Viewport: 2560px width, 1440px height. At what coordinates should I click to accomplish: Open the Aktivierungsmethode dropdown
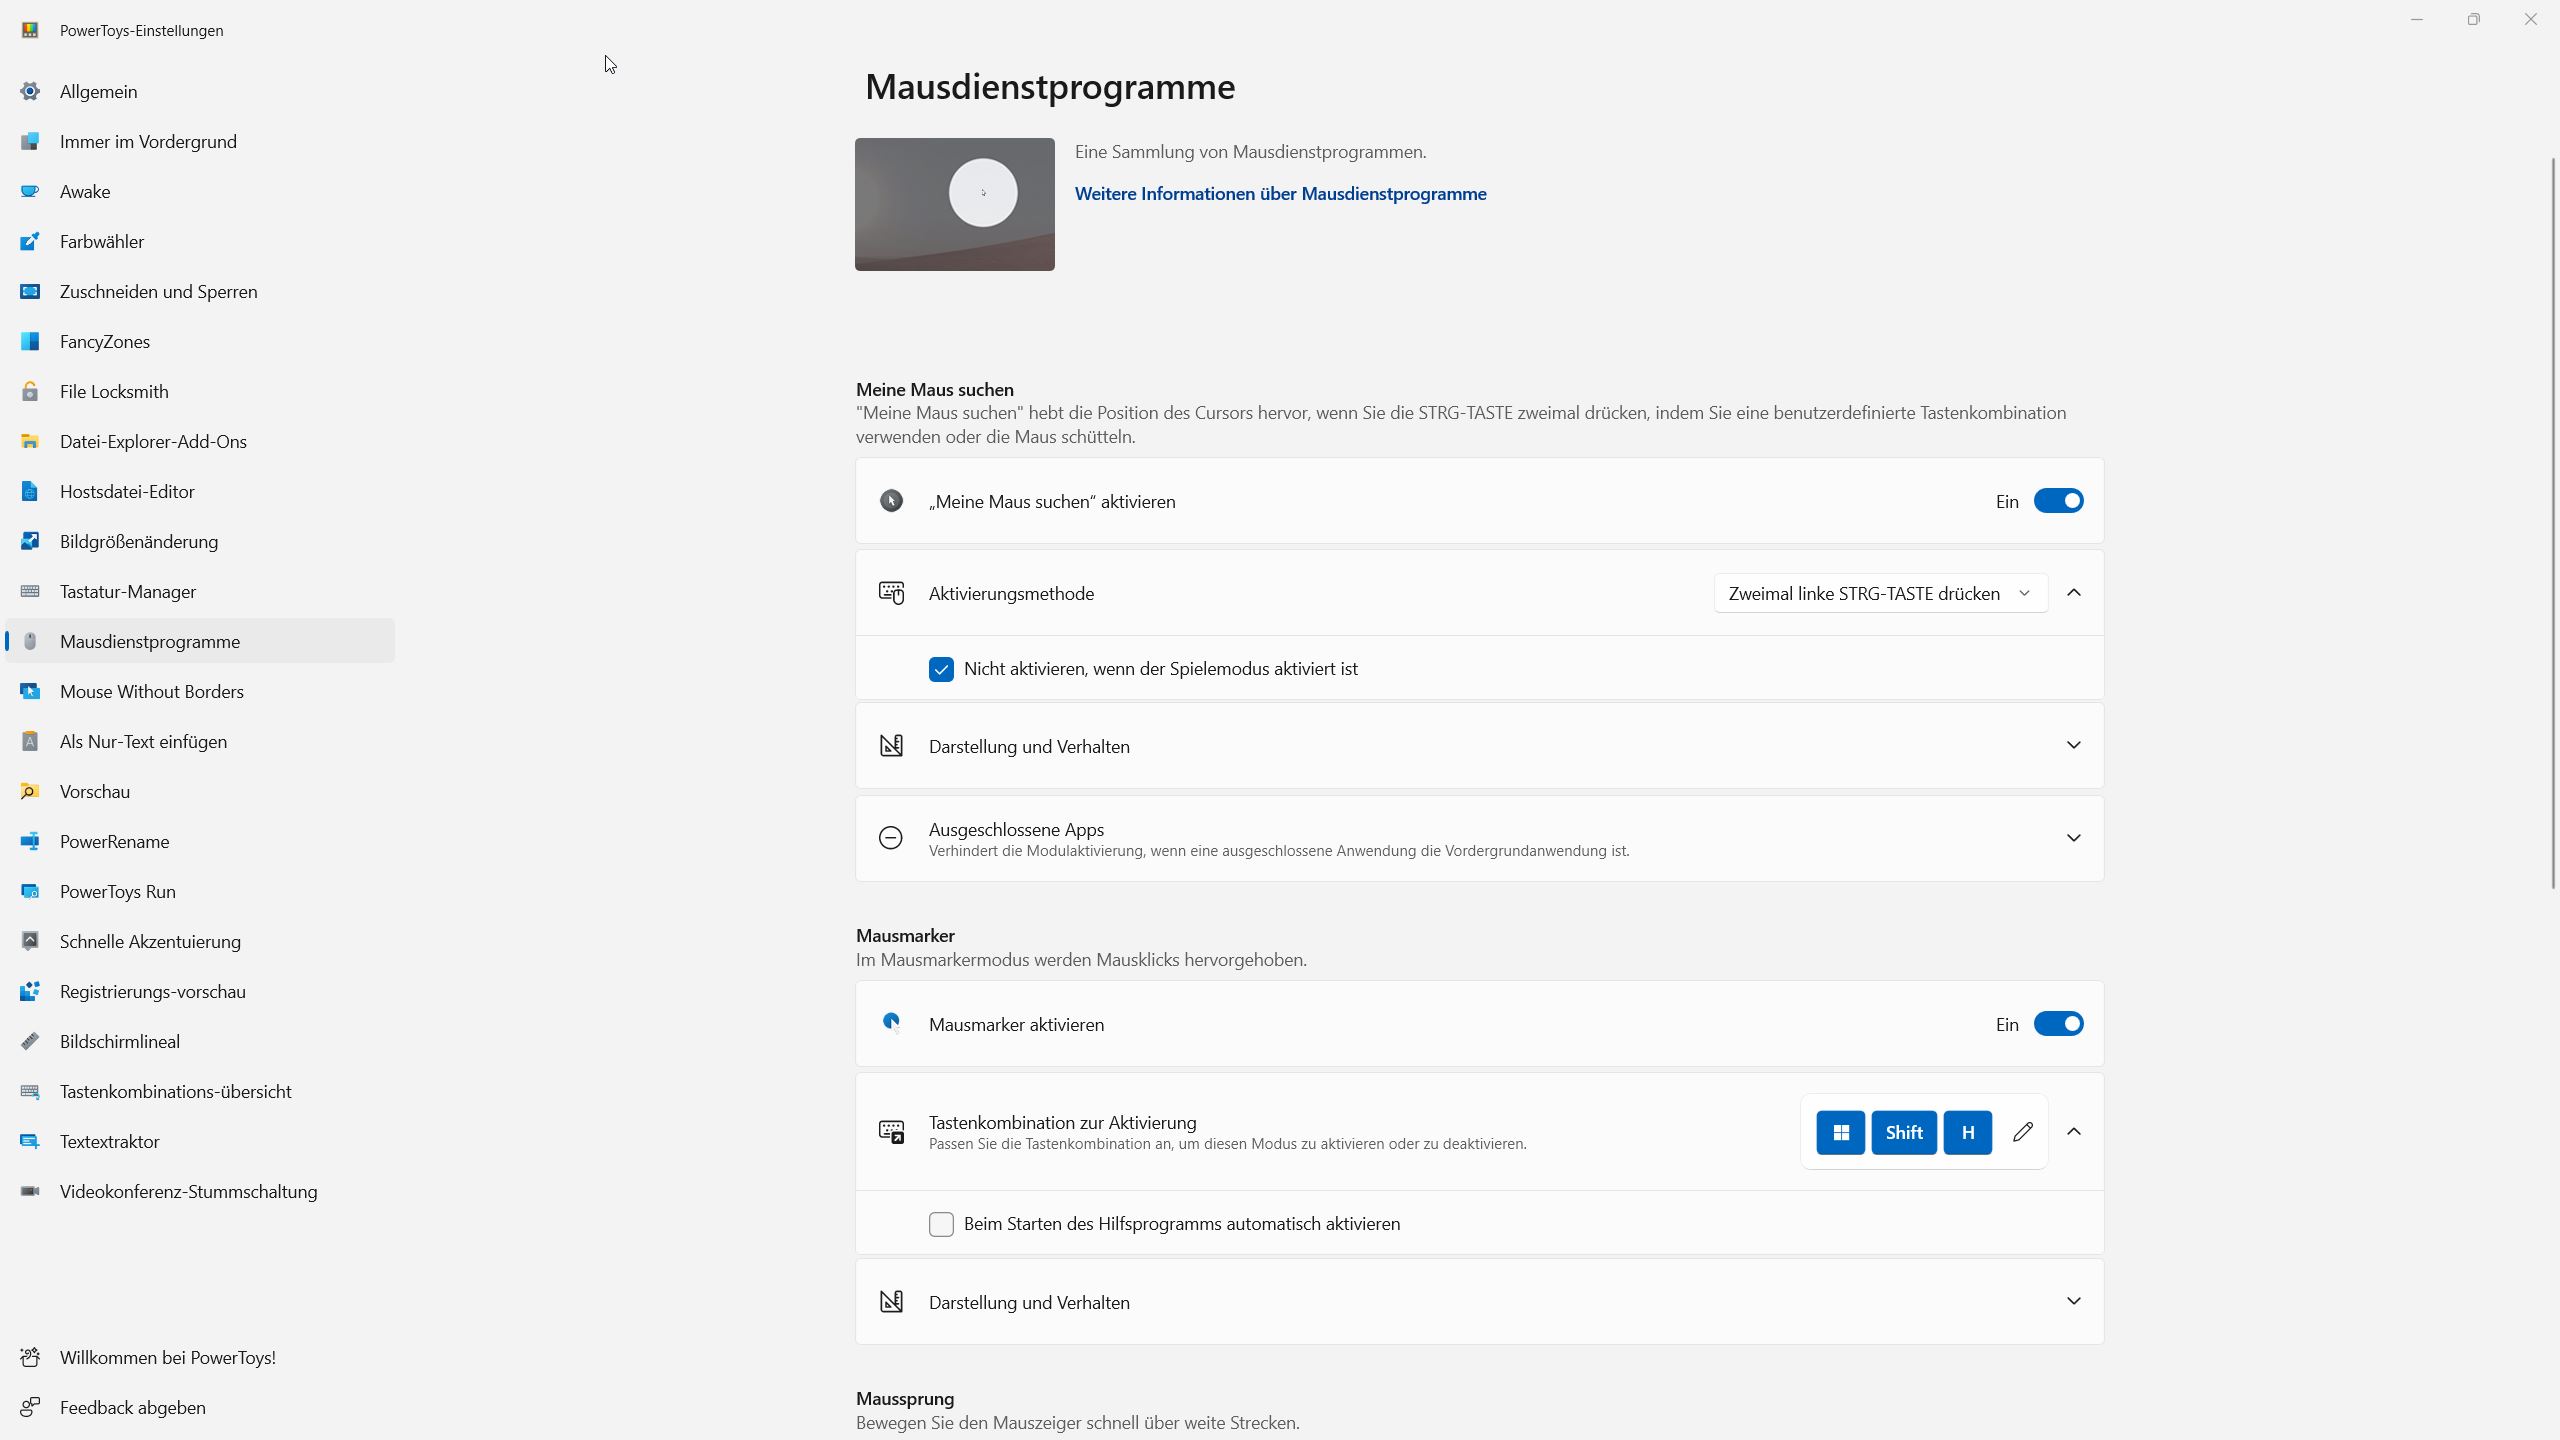click(x=1879, y=593)
